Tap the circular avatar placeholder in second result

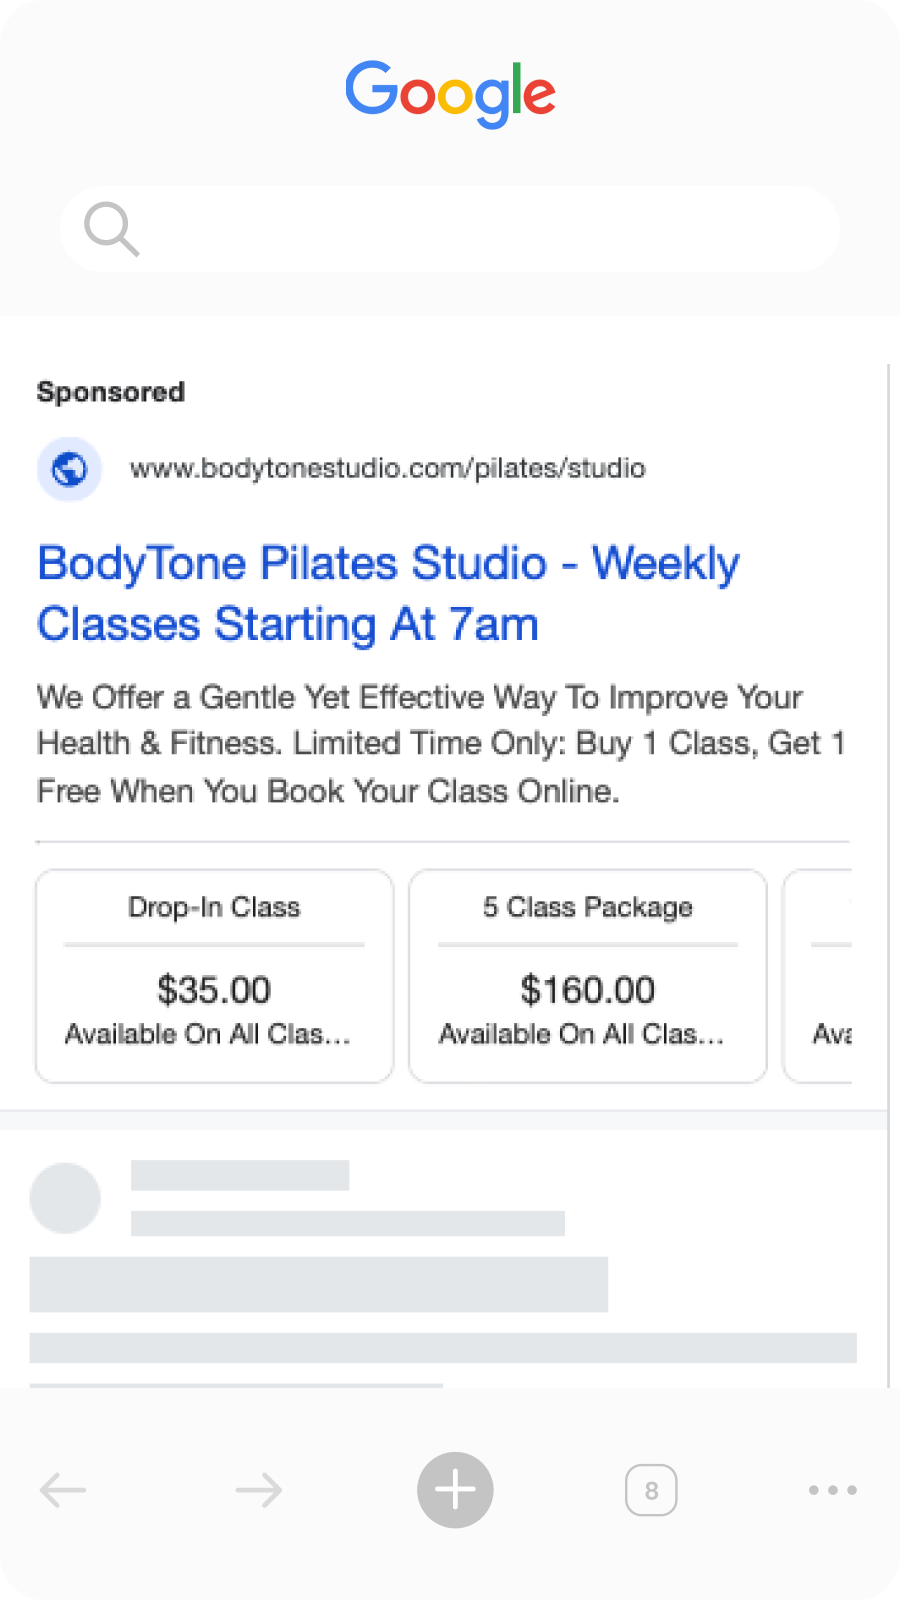point(65,1198)
